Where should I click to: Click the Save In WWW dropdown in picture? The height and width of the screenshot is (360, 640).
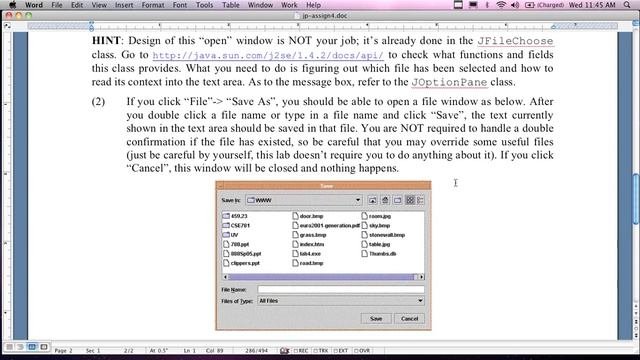[304, 200]
